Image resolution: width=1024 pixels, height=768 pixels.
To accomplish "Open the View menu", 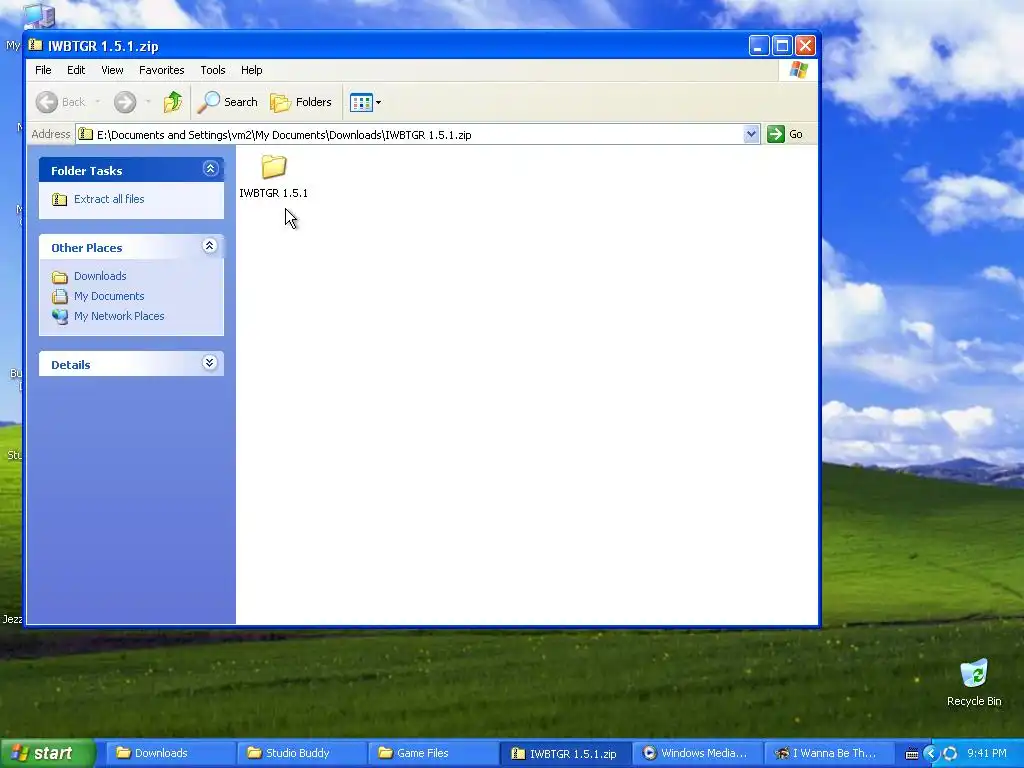I will (x=112, y=70).
